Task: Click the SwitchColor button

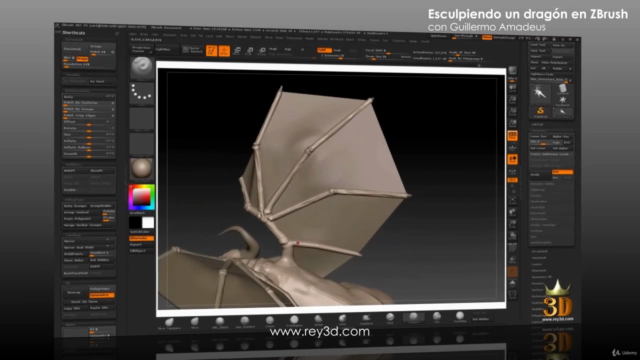Action: (x=141, y=232)
